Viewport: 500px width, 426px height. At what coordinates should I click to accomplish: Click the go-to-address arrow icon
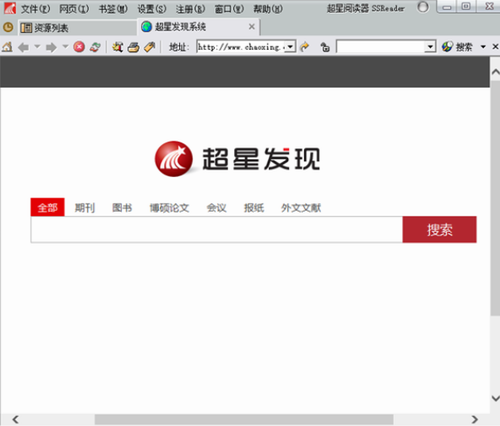click(304, 47)
